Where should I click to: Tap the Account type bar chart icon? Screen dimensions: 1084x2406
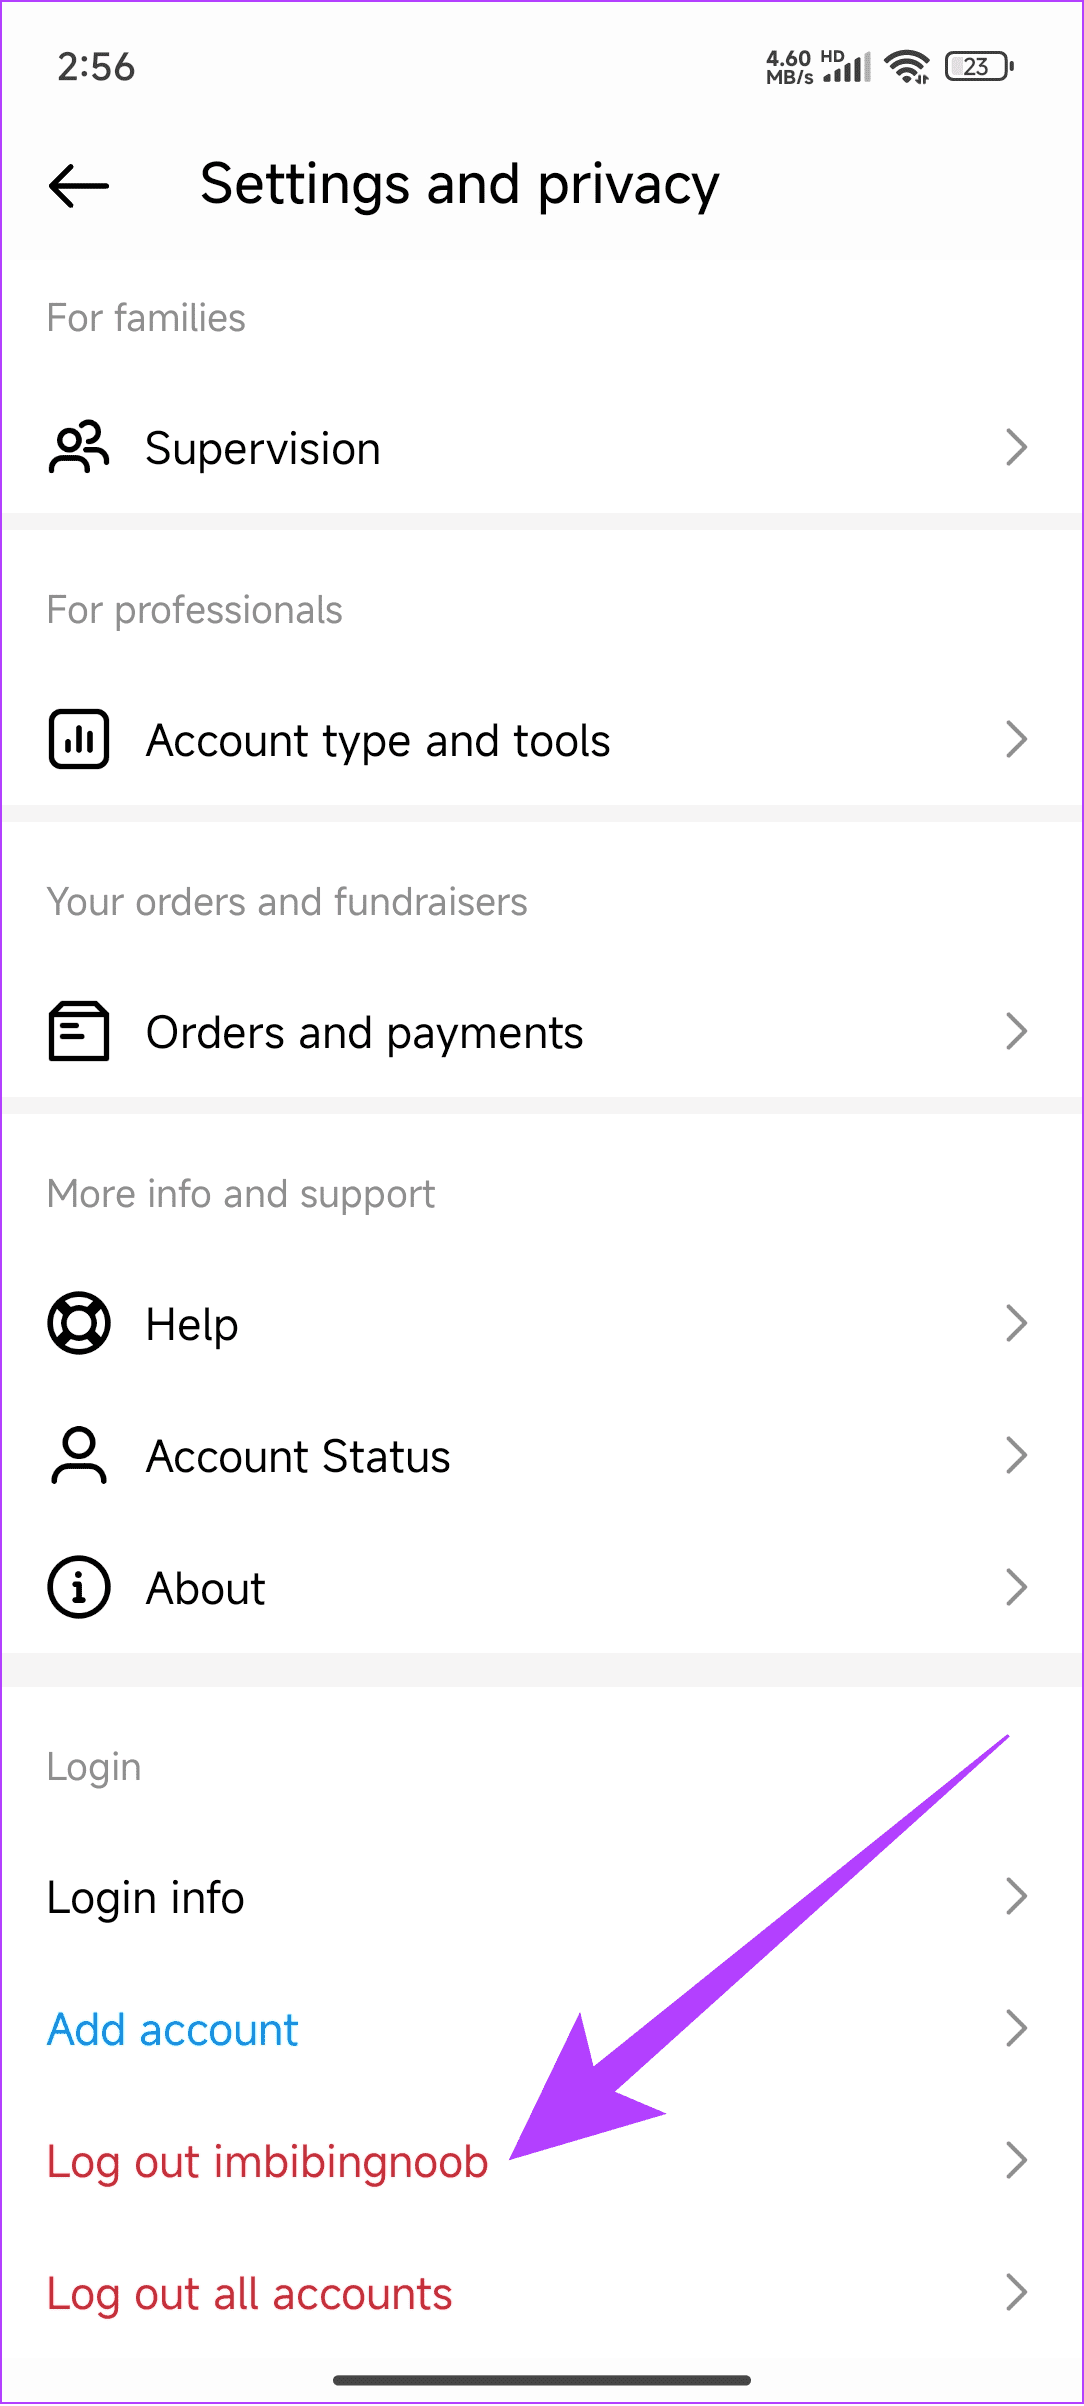(79, 739)
